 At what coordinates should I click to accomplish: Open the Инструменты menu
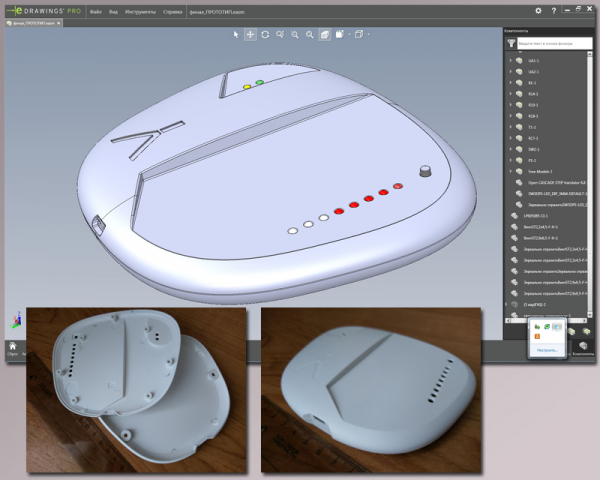click(140, 12)
